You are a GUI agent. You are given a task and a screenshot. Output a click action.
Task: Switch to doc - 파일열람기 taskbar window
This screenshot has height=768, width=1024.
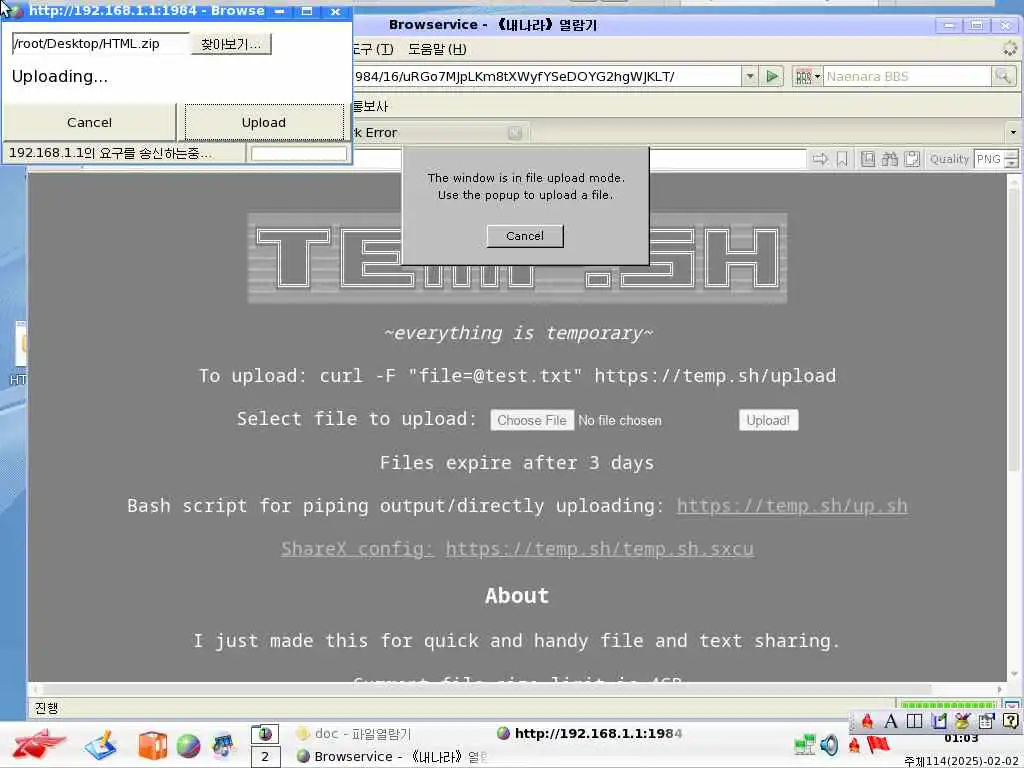[354, 733]
